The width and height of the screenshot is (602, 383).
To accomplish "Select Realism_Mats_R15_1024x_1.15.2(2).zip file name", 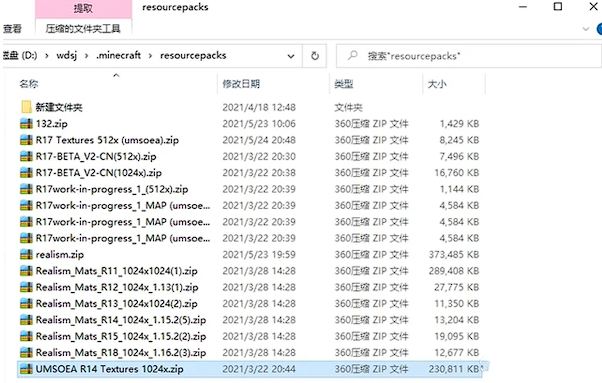I will (x=121, y=336).
